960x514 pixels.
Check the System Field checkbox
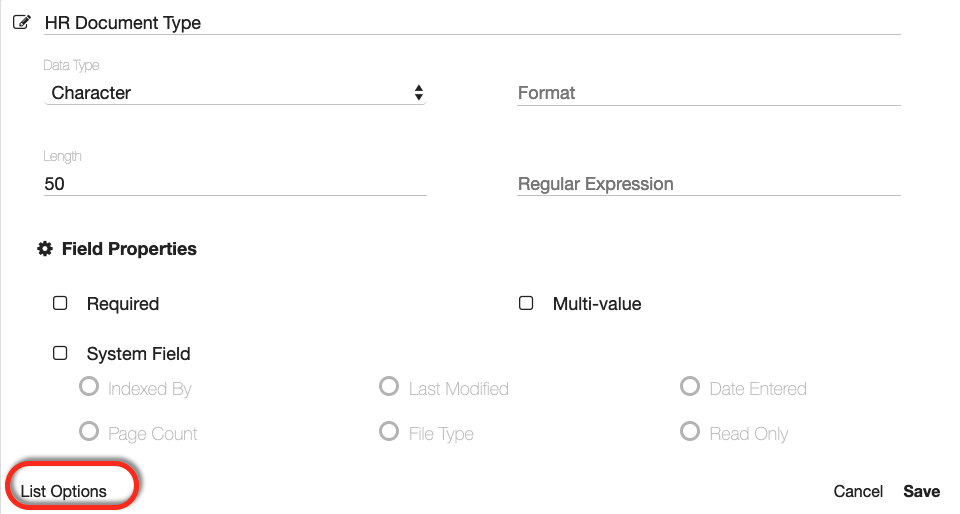60,353
